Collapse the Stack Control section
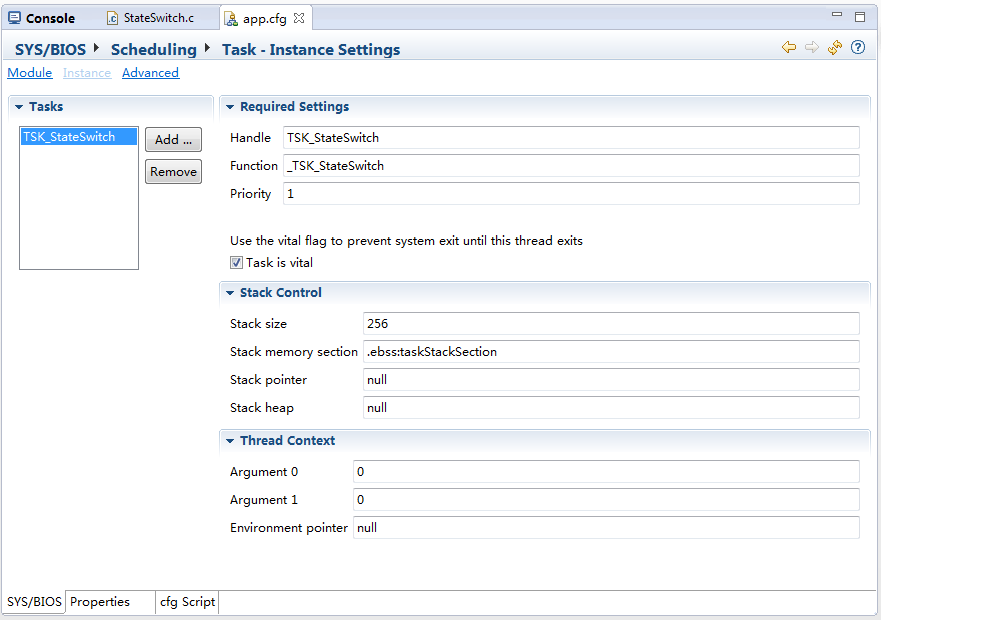 pyautogui.click(x=230, y=293)
